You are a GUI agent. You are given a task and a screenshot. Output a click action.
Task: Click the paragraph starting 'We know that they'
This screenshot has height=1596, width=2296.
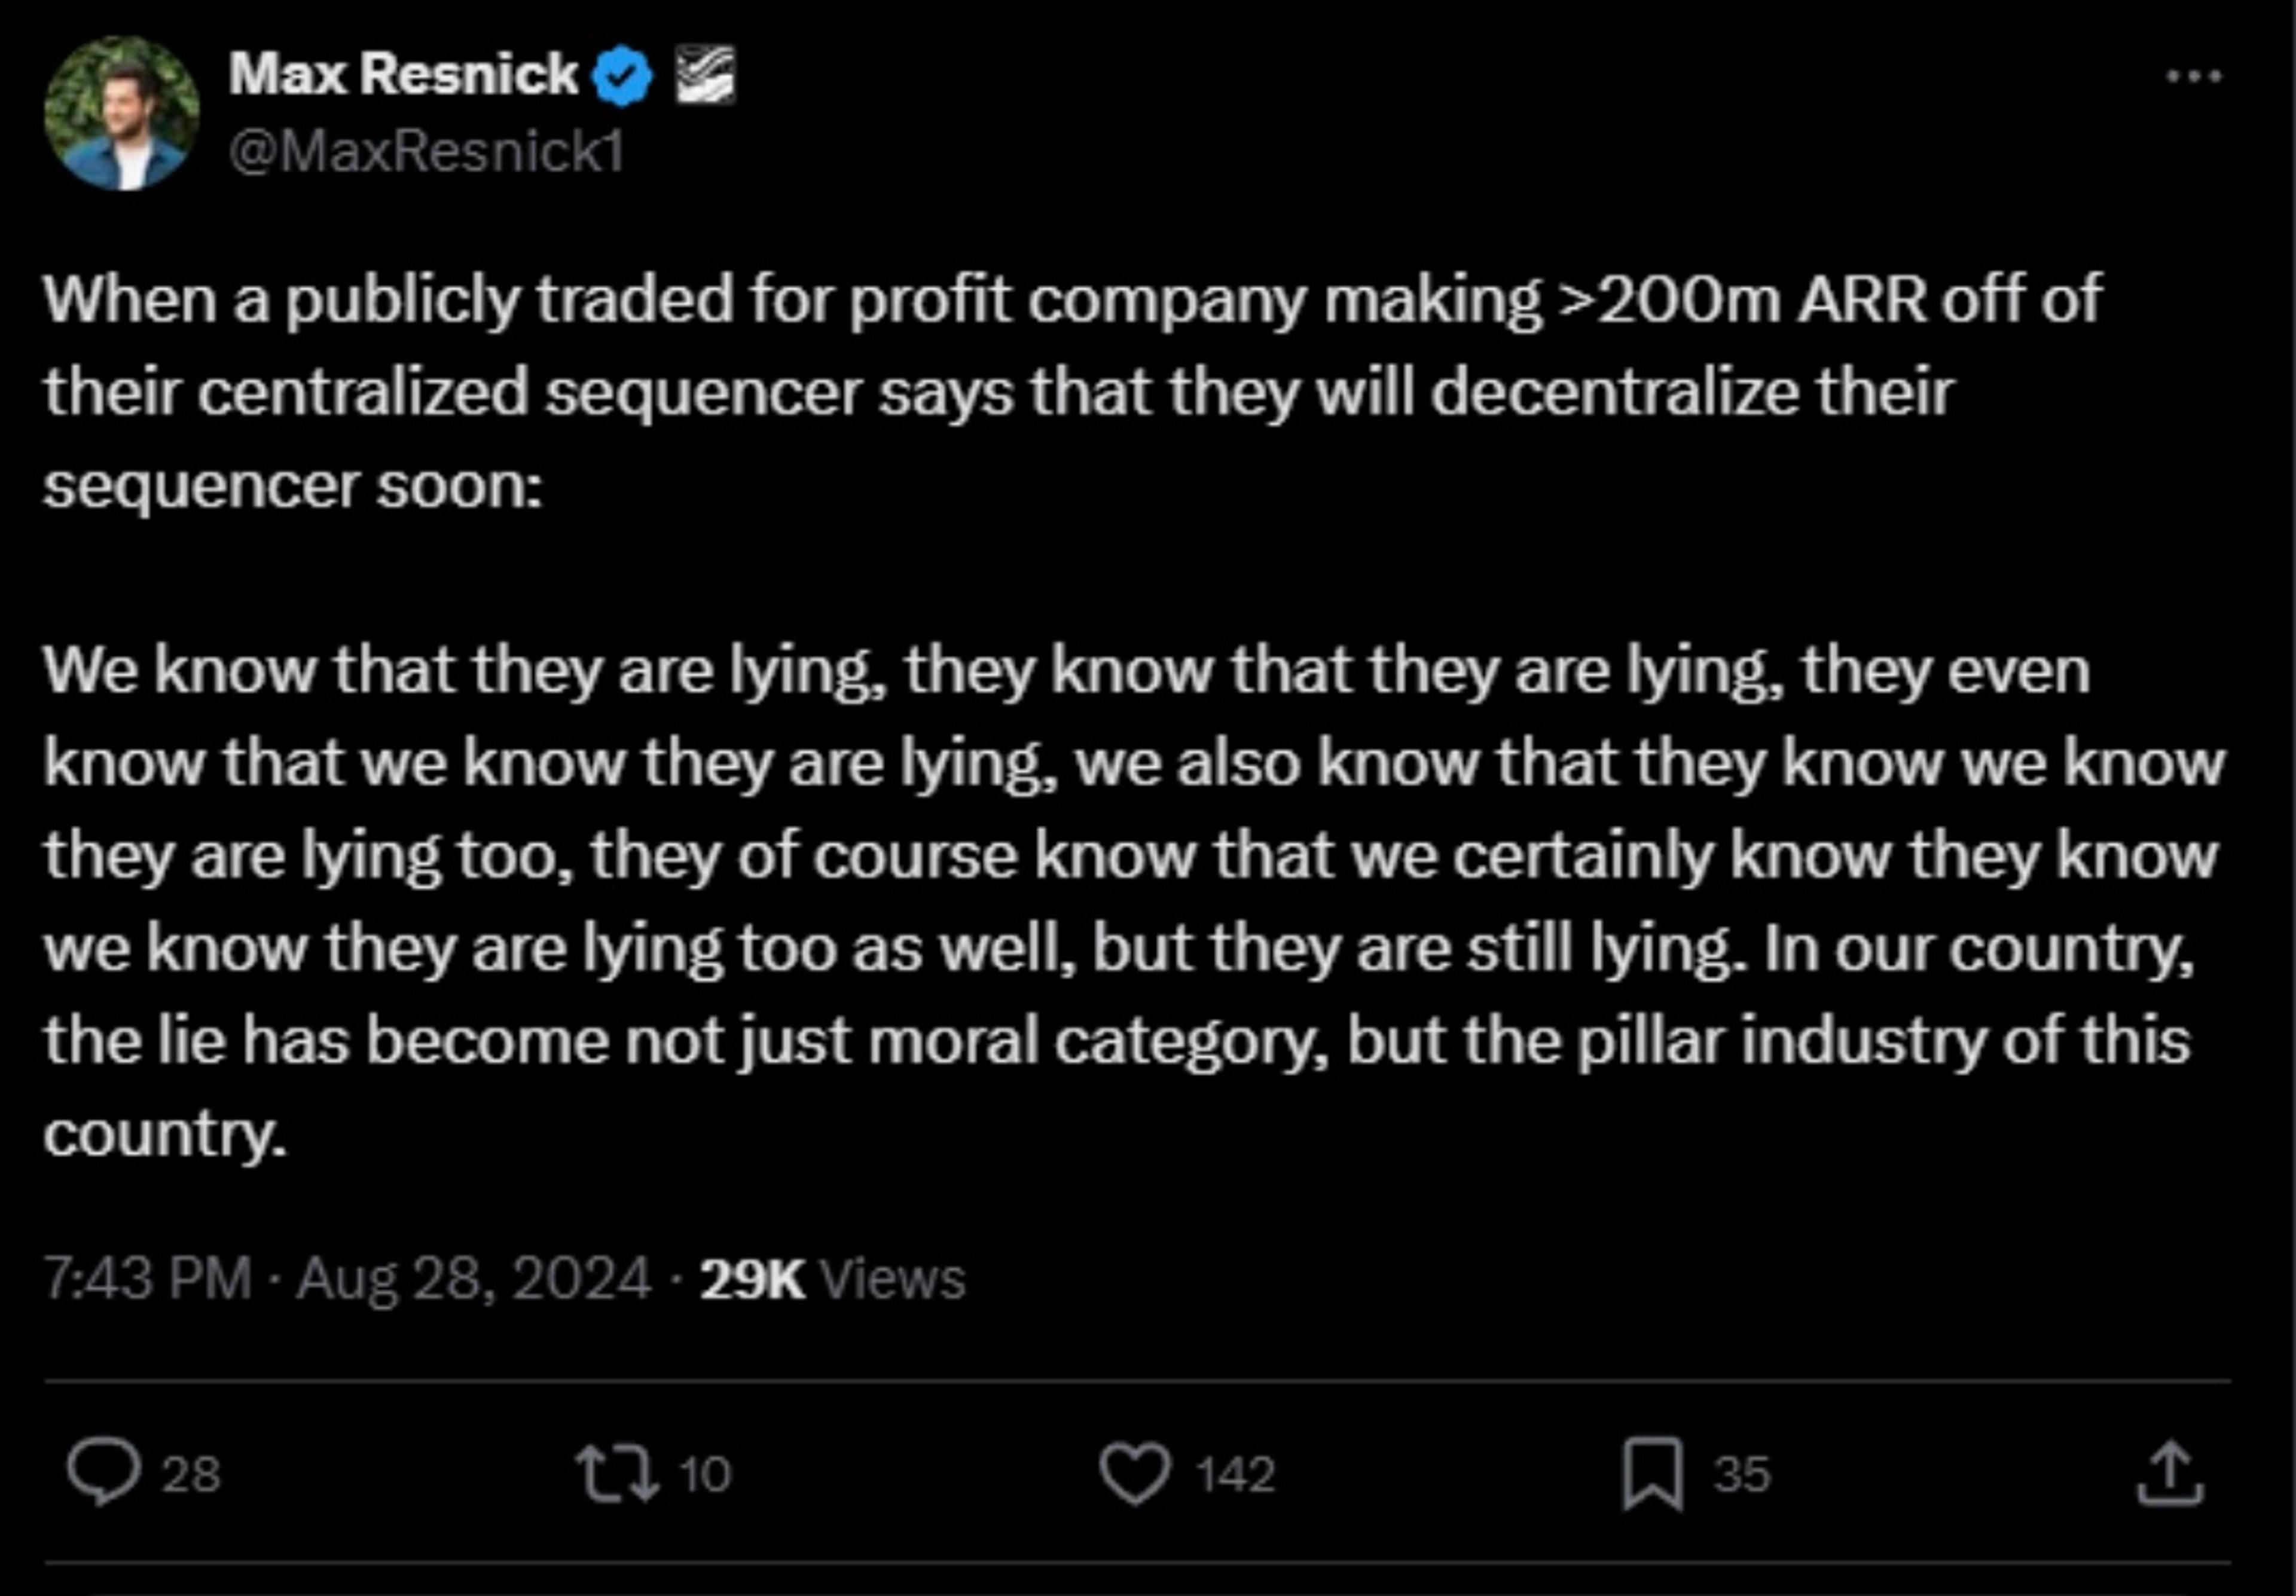1135,902
